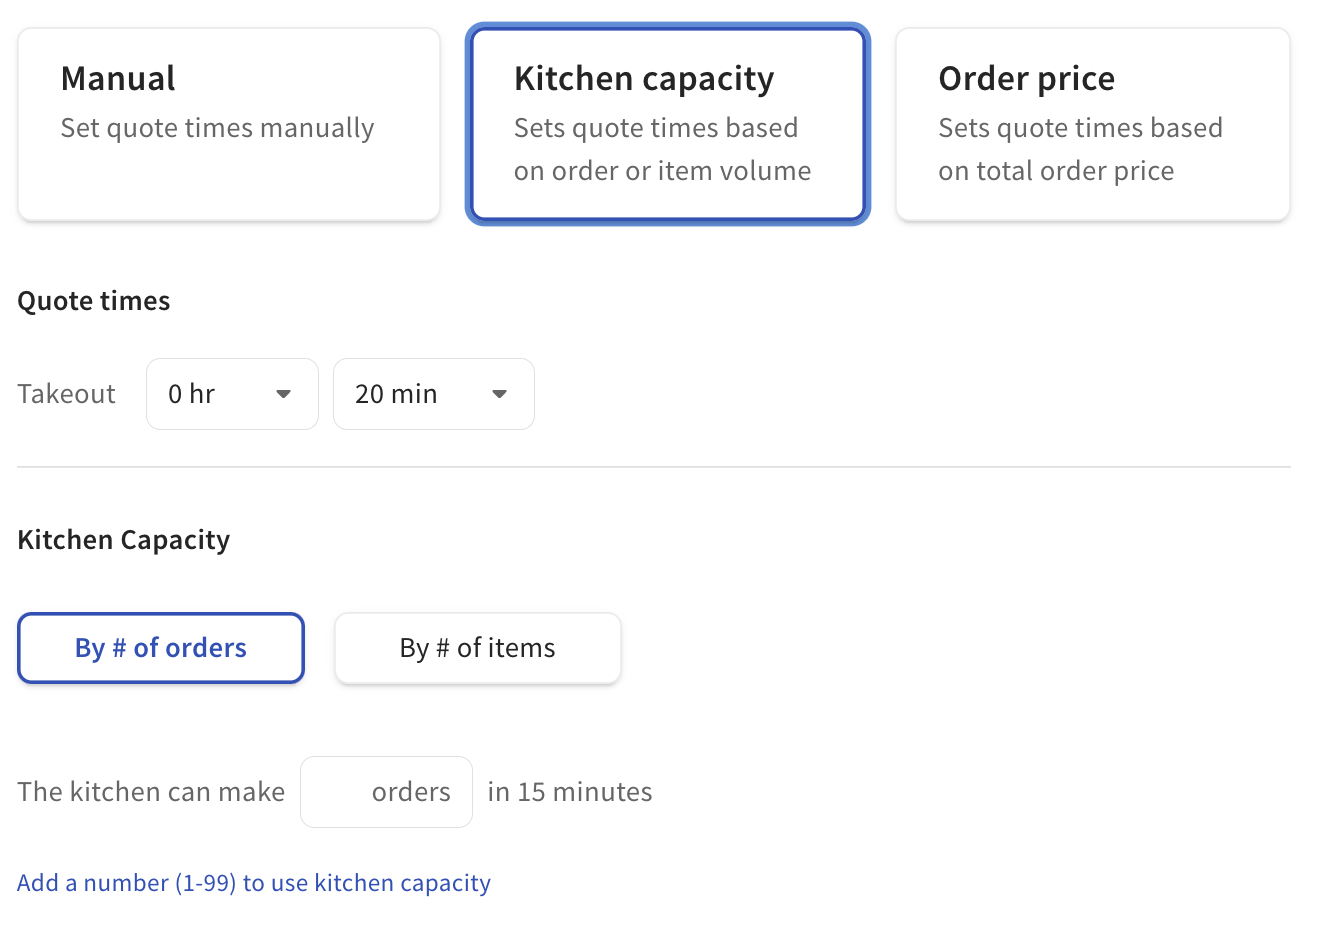Click the Order price card description text
This screenshot has height=948, width=1322.
coord(1080,148)
